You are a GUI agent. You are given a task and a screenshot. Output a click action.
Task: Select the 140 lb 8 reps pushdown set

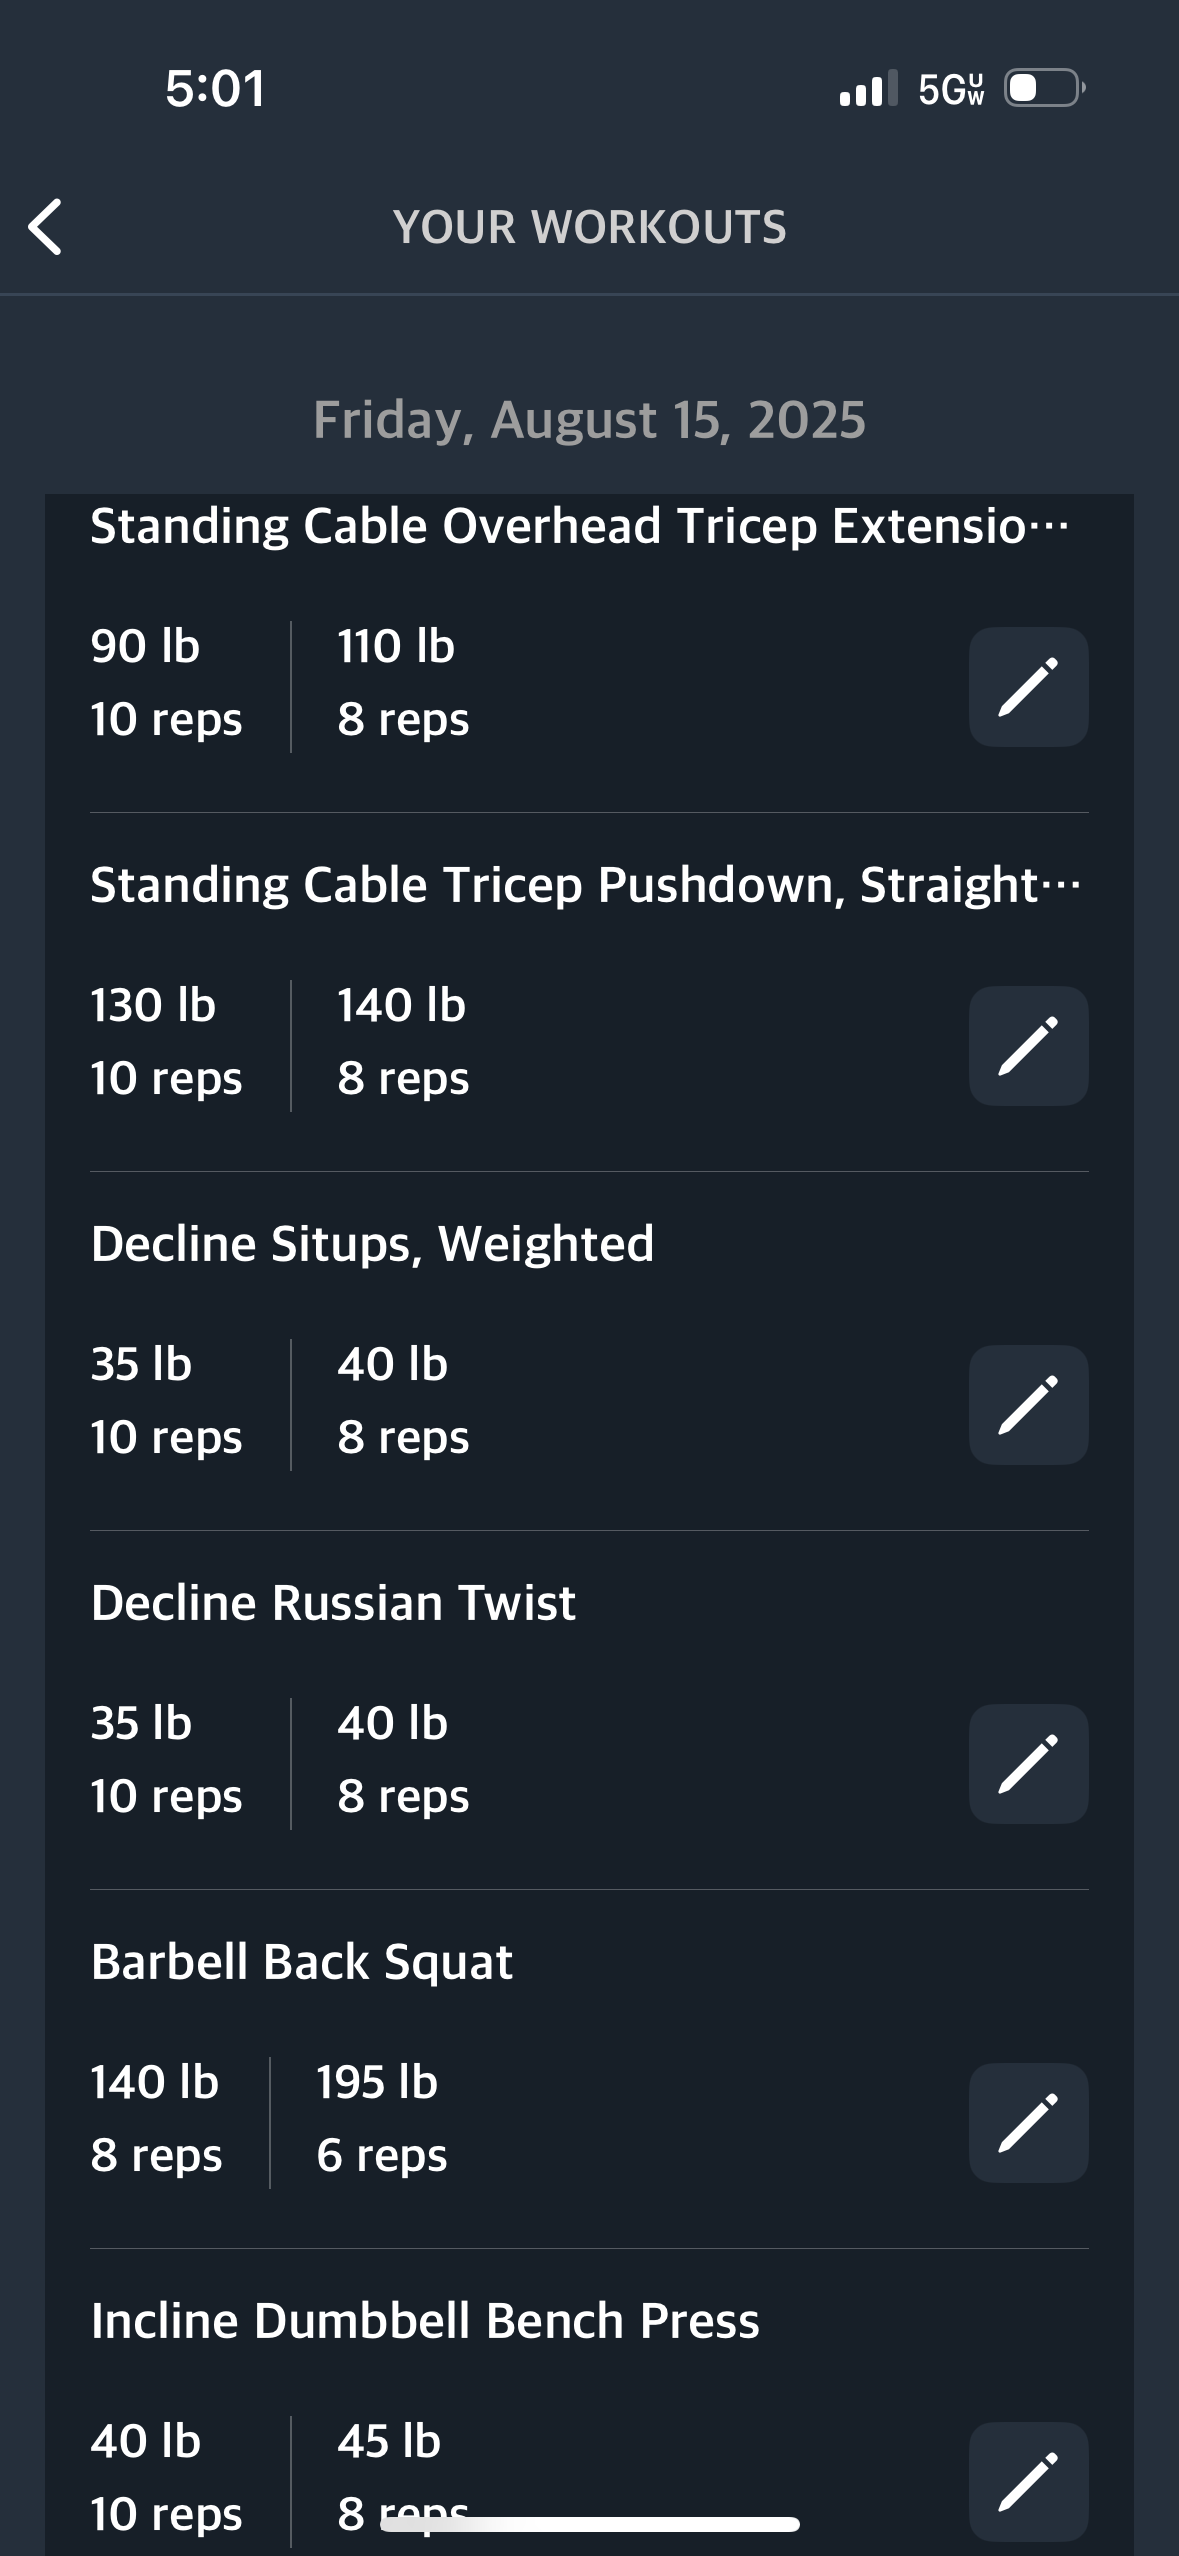click(x=403, y=1042)
